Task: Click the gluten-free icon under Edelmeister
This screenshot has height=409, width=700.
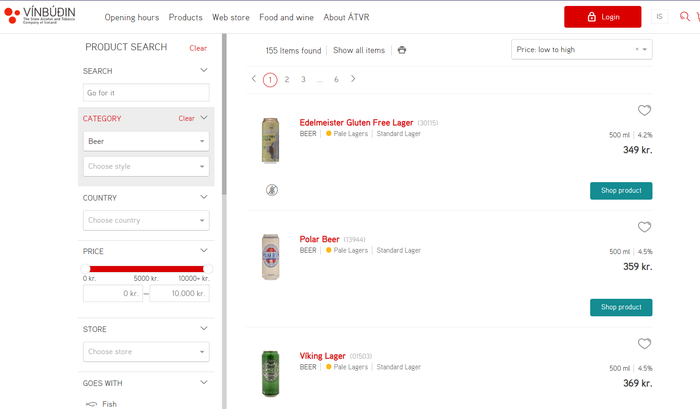Action: tap(272, 190)
